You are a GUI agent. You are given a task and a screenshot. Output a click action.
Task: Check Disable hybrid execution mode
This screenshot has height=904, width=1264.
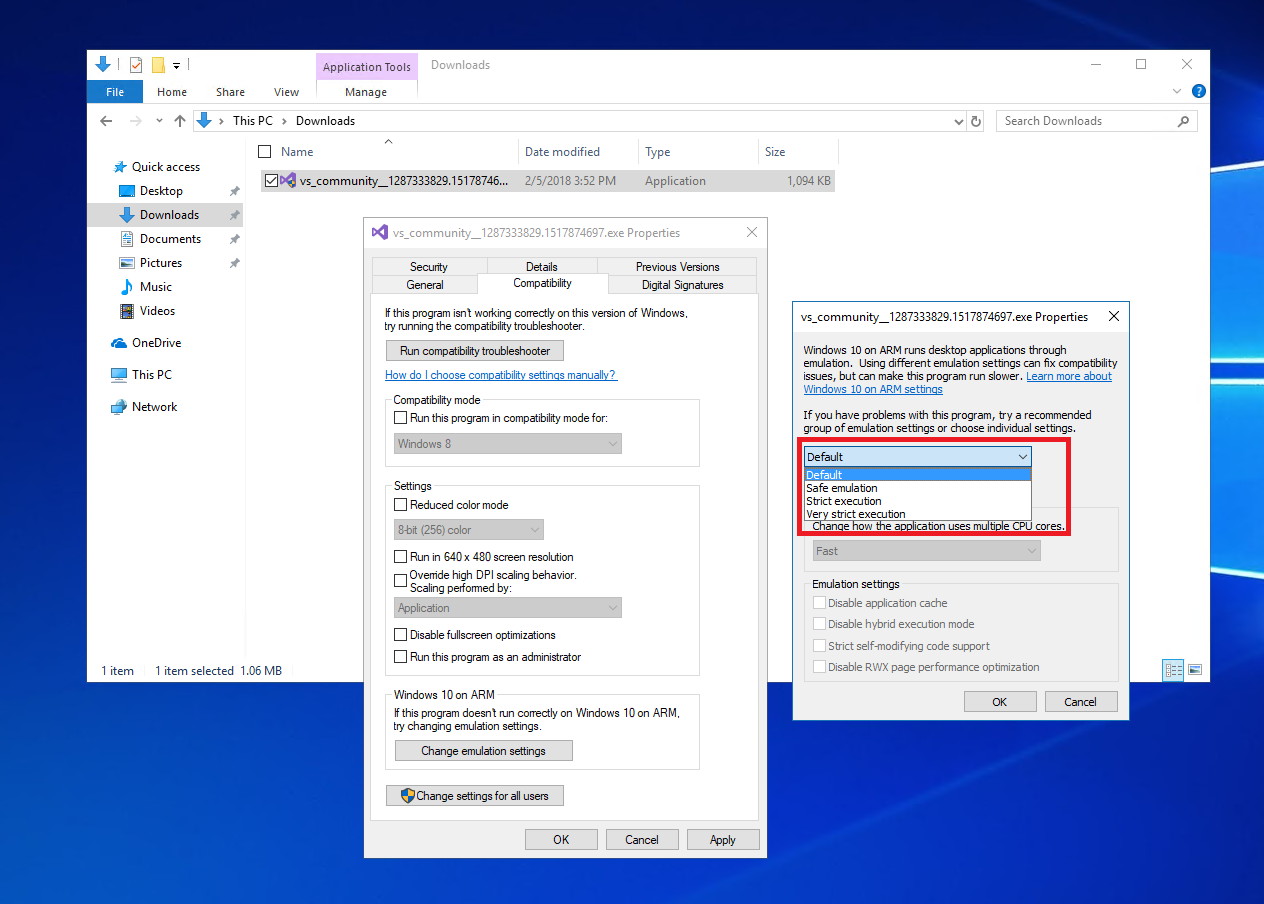point(820,624)
